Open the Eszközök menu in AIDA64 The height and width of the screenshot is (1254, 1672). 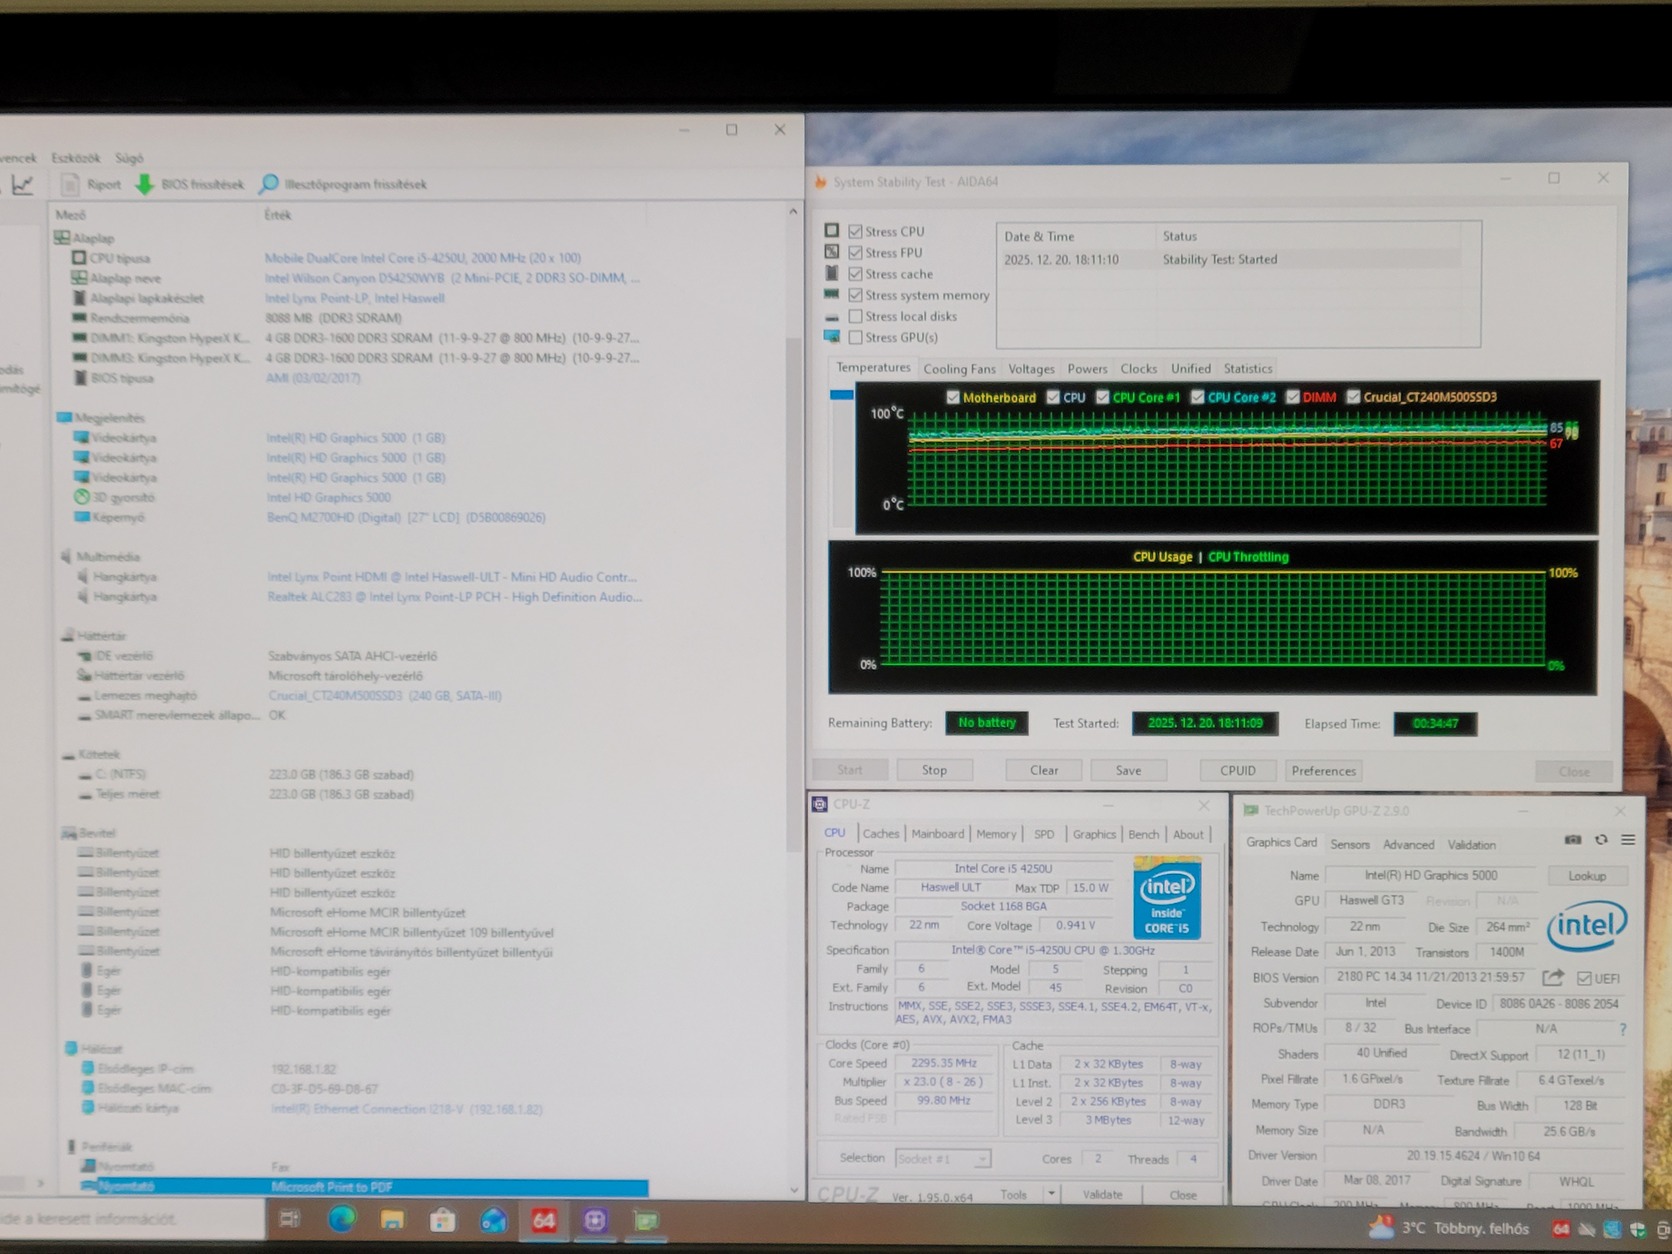(x=76, y=158)
